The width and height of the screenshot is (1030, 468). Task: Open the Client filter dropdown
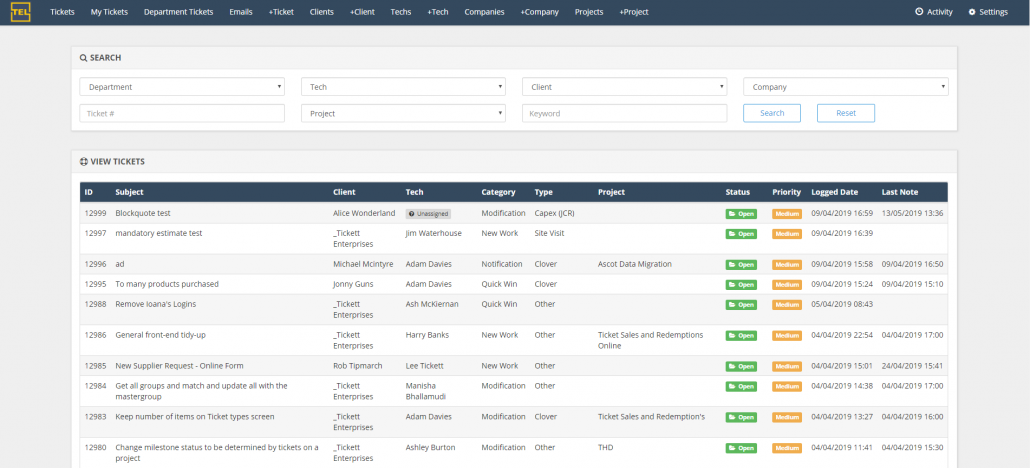[x=625, y=87]
